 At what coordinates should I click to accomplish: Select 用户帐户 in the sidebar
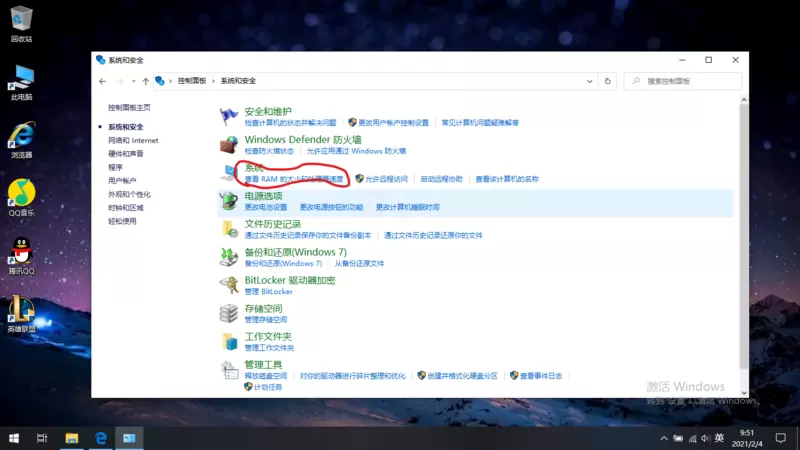pyautogui.click(x=122, y=181)
